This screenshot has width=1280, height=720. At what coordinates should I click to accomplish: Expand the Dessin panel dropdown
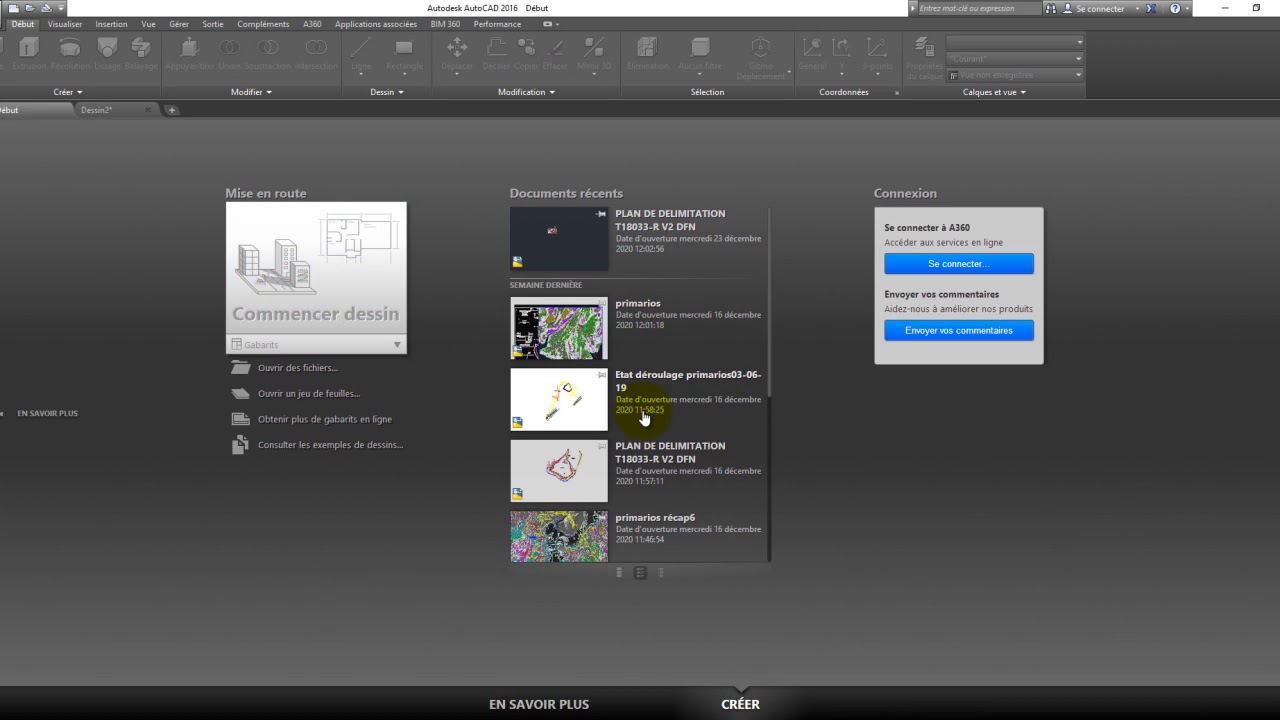coord(387,92)
